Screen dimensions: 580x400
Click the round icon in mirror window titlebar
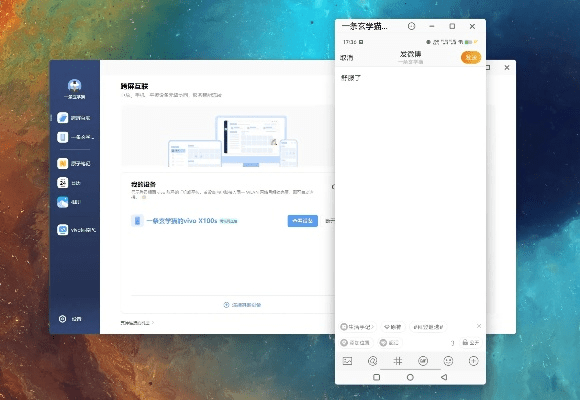[411, 26]
